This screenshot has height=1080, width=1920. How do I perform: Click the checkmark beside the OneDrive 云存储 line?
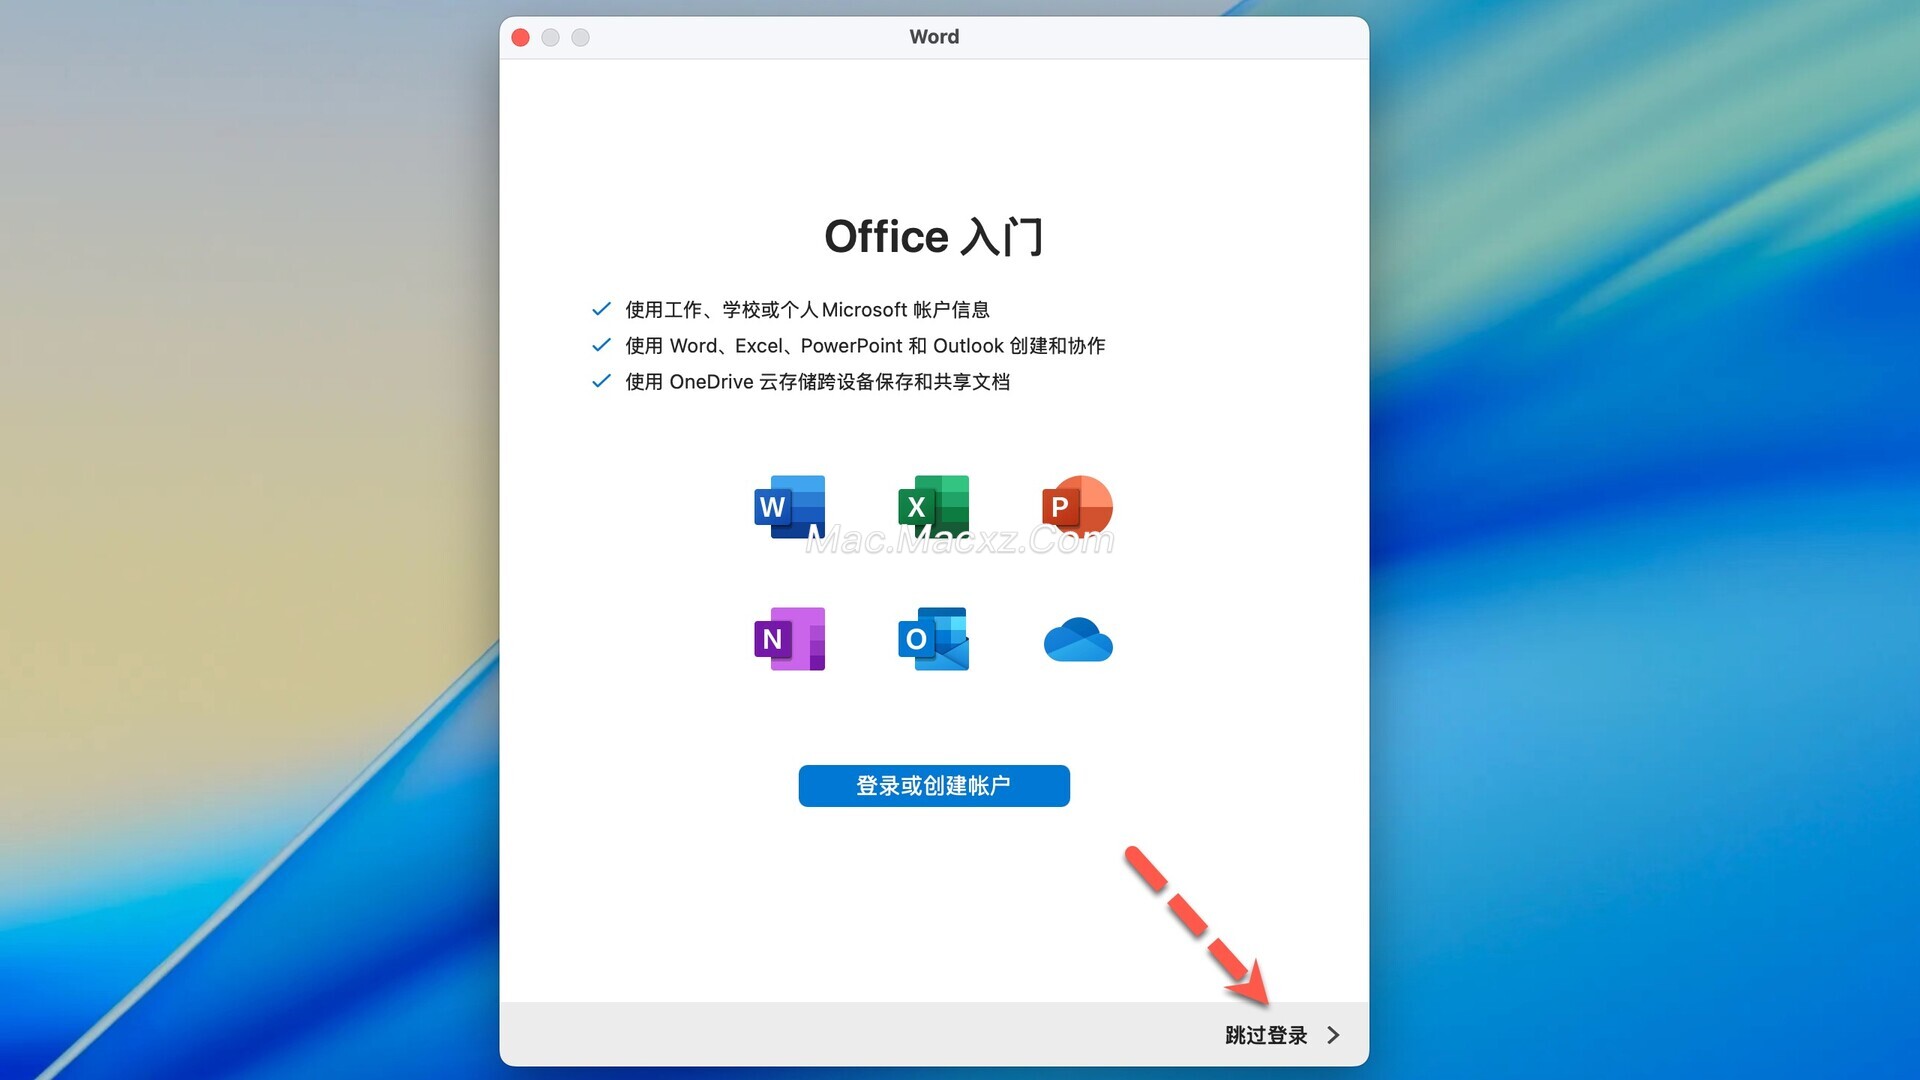click(601, 381)
